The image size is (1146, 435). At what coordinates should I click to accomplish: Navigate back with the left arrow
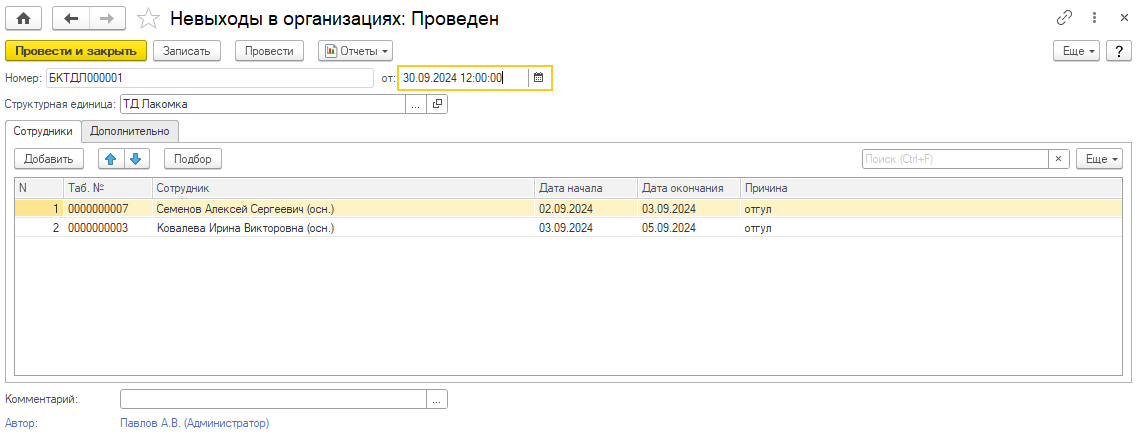(70, 19)
